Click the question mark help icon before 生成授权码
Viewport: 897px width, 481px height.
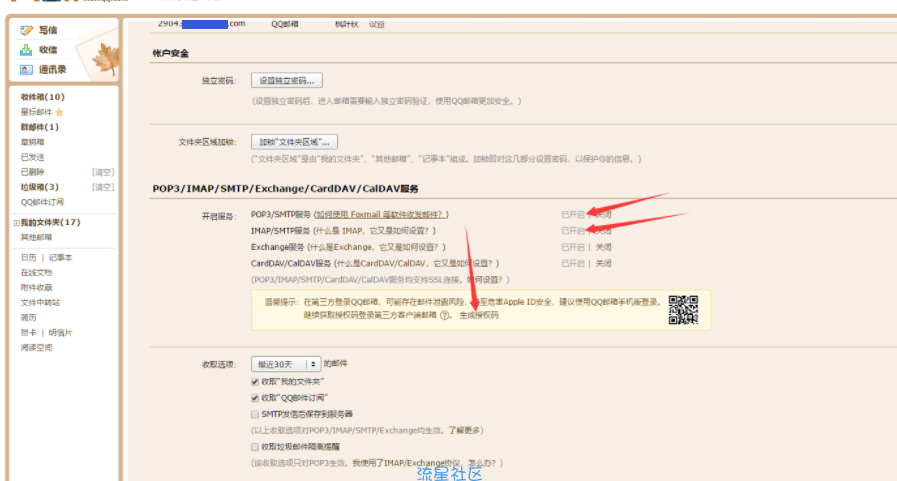pyautogui.click(x=444, y=315)
